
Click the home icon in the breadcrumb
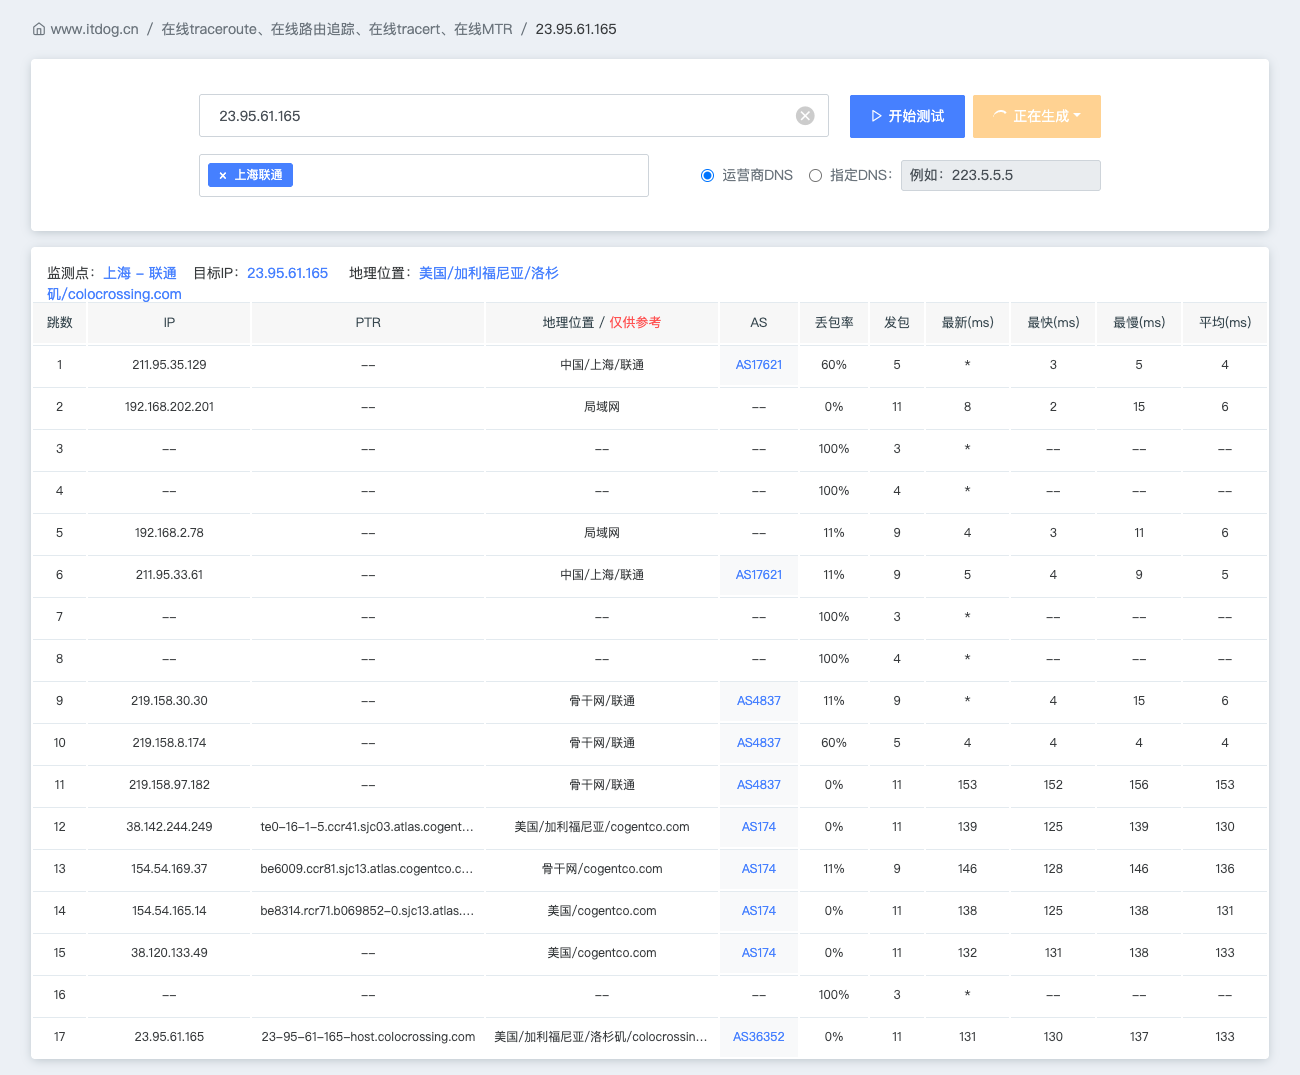point(39,29)
